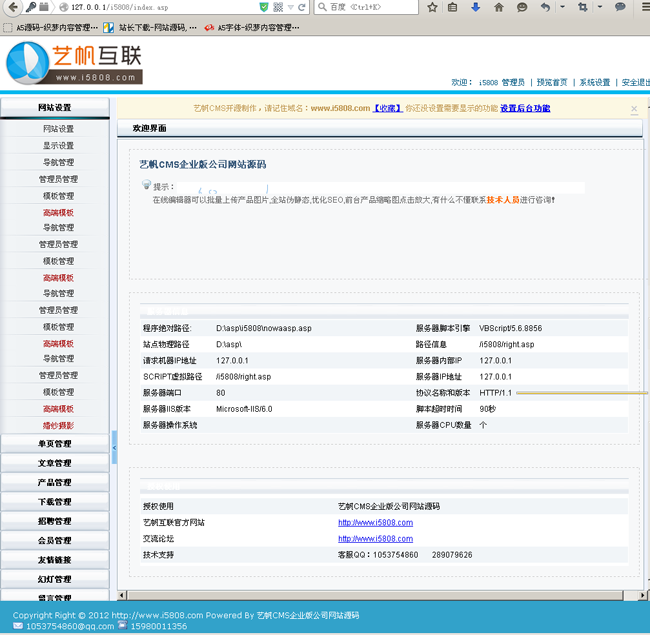The image size is (650, 635).
Task: Click the 客服QQ: 1053754860 text
Action: coord(378,555)
